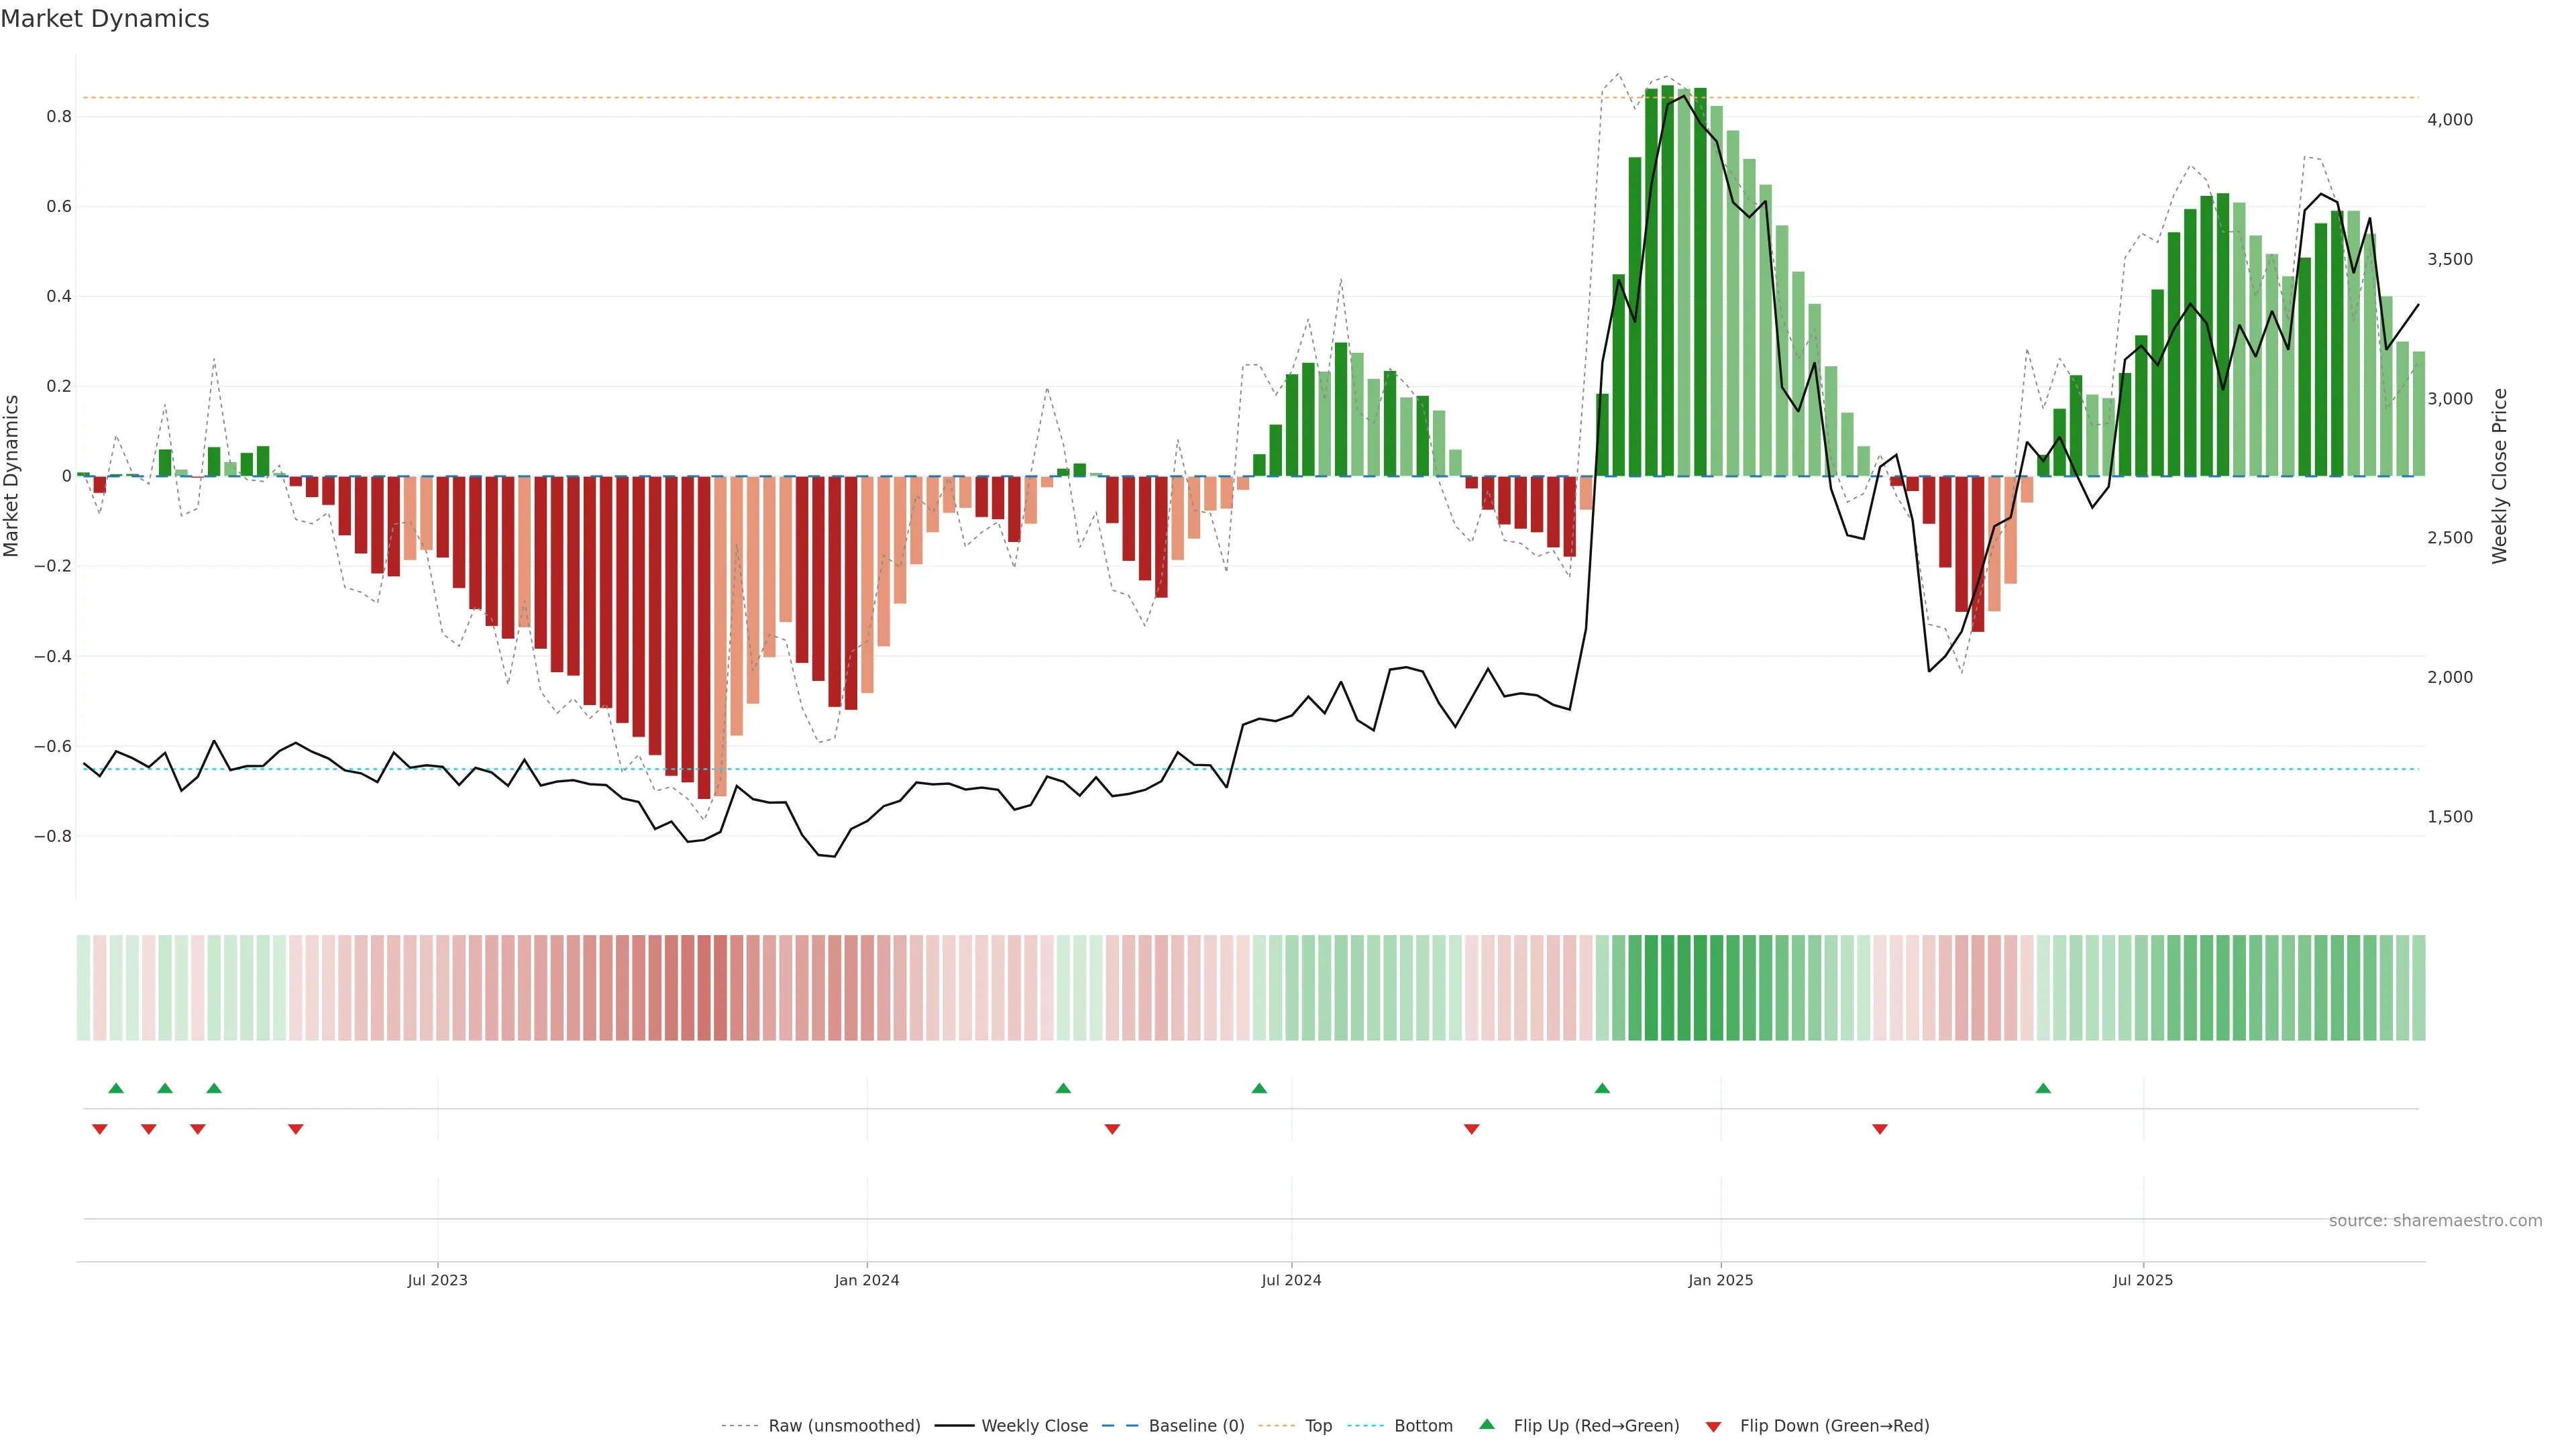The height and width of the screenshot is (1449, 2576).
Task: Click the red flip-down triangle between Jul 2024 and Jan 2025
Action: pyautogui.click(x=1471, y=1129)
